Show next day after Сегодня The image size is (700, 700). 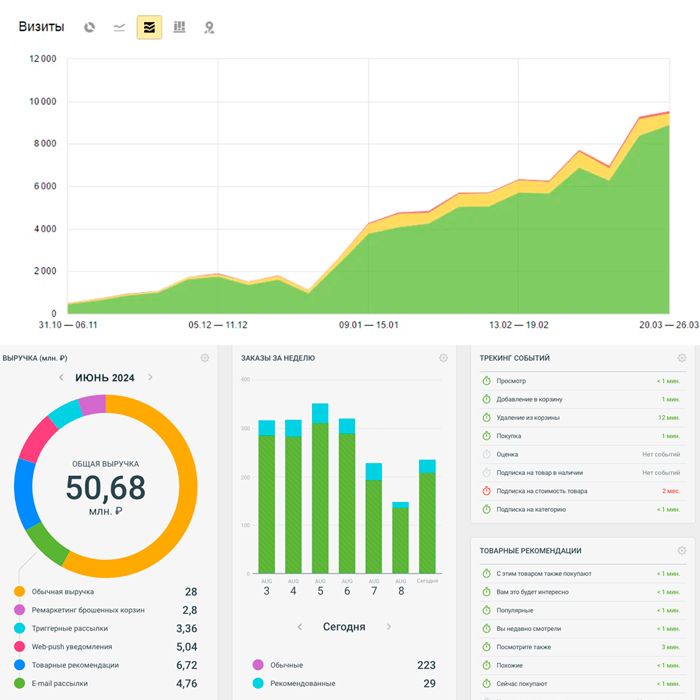coord(389,627)
